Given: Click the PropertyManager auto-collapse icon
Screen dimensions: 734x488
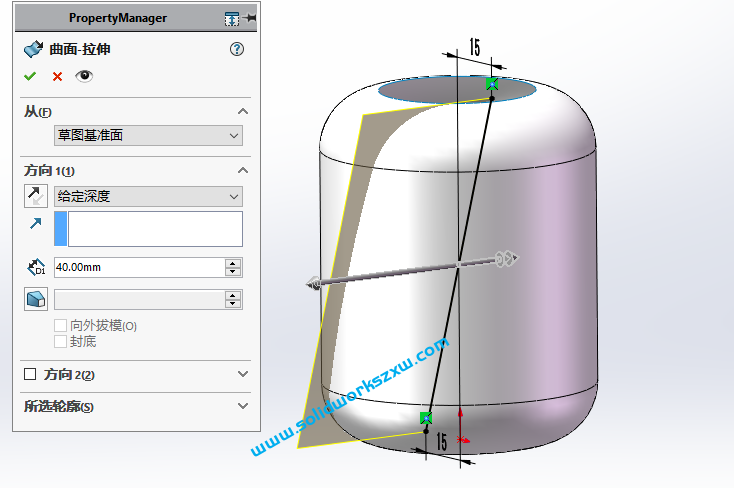Looking at the screenshot, I should (232, 19).
